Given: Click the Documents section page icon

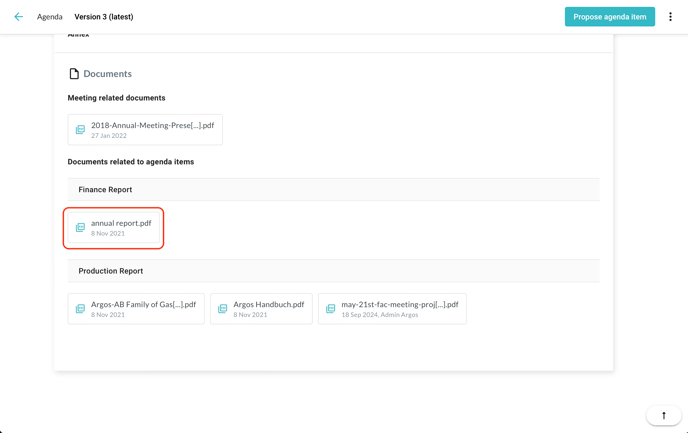Looking at the screenshot, I should pyautogui.click(x=74, y=74).
